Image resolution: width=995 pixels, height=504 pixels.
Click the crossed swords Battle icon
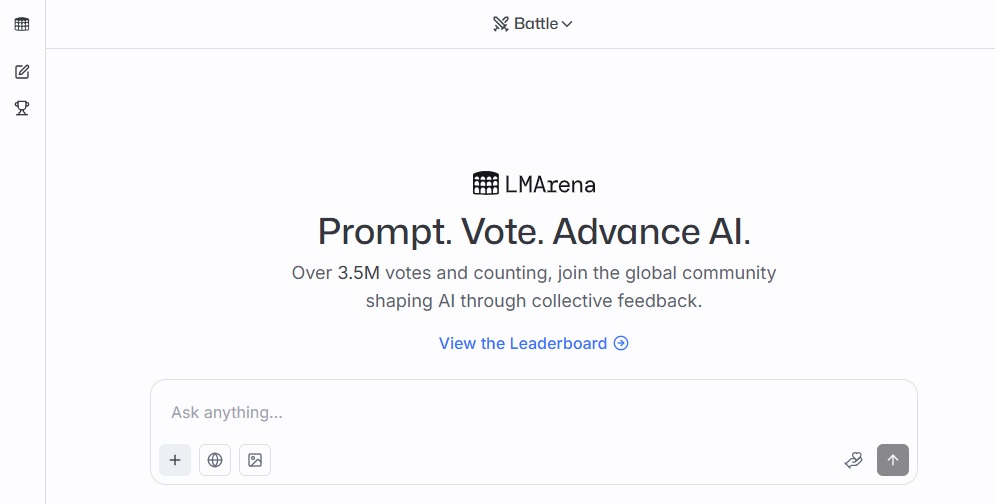click(x=501, y=24)
